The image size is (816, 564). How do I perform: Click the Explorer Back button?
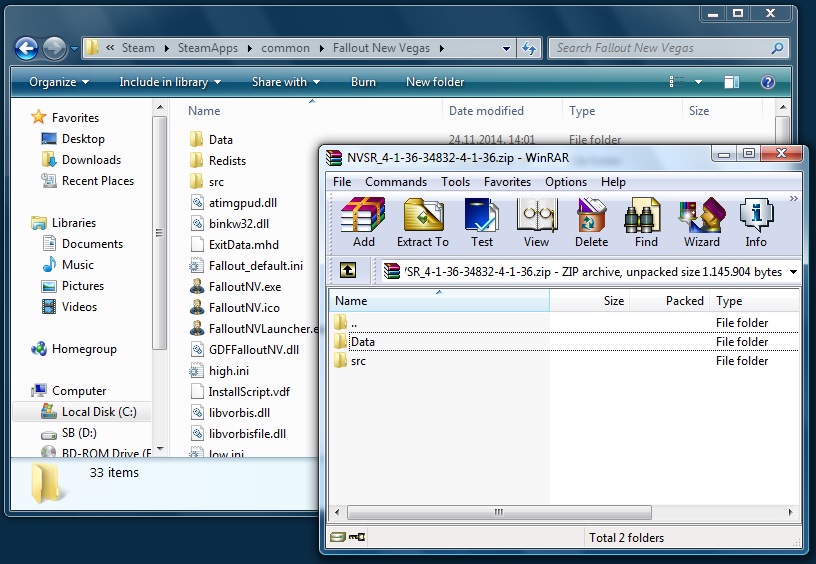(x=26, y=49)
